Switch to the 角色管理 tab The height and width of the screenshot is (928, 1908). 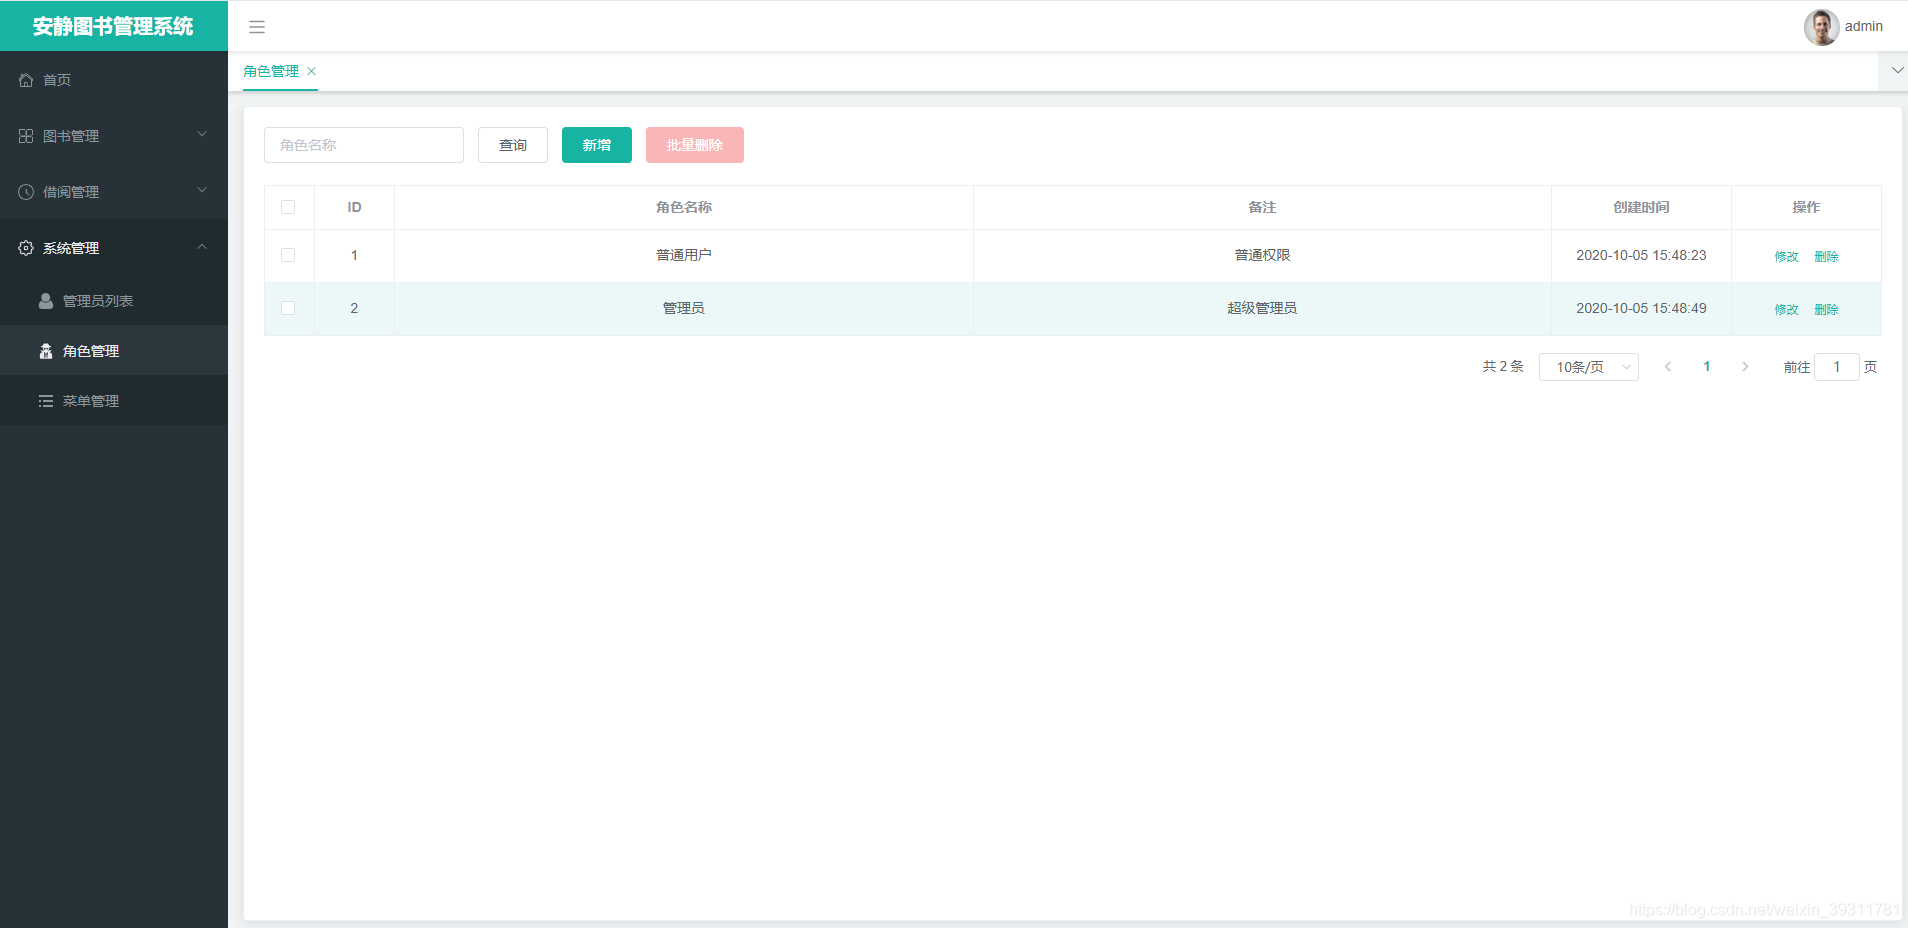pos(271,71)
